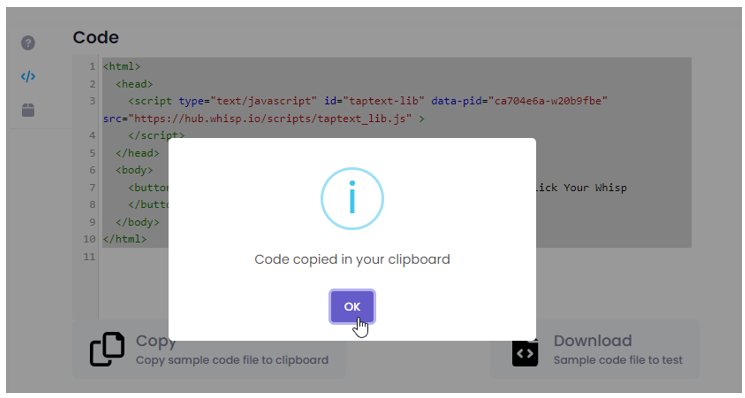Click the Copy overlapping pages icon
745x398 pixels.
(x=107, y=349)
